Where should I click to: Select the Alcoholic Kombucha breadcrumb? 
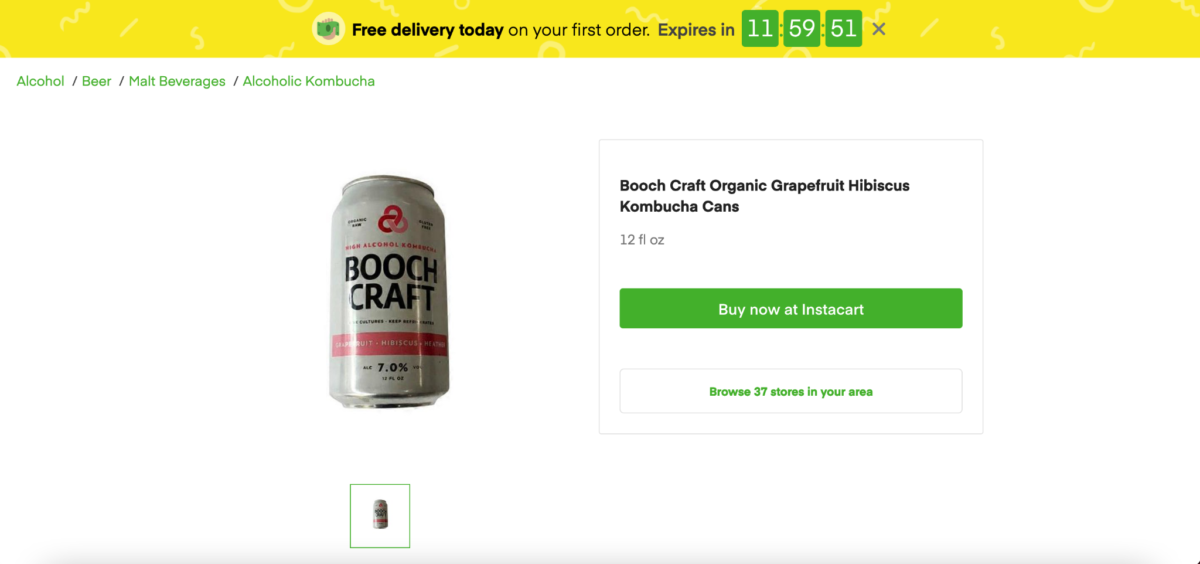click(x=309, y=81)
